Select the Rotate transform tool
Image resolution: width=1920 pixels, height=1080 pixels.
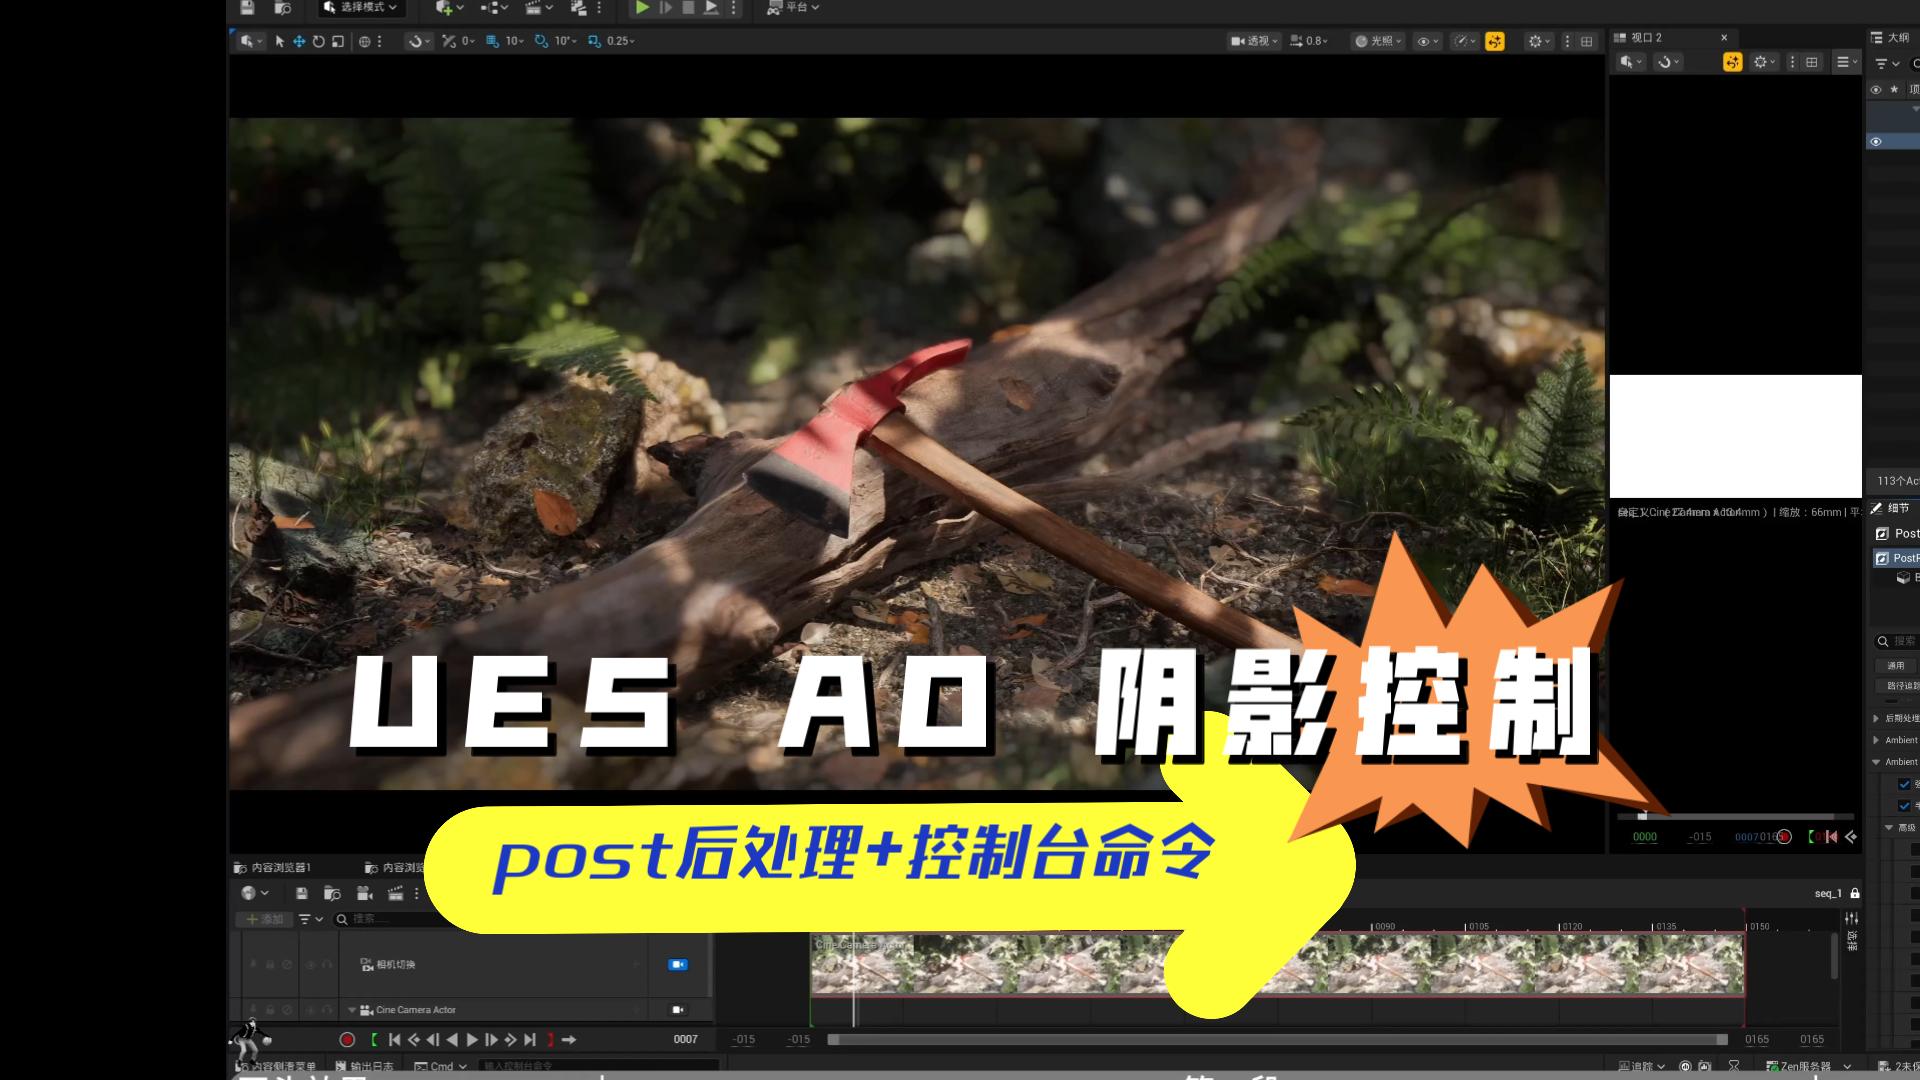click(x=318, y=42)
